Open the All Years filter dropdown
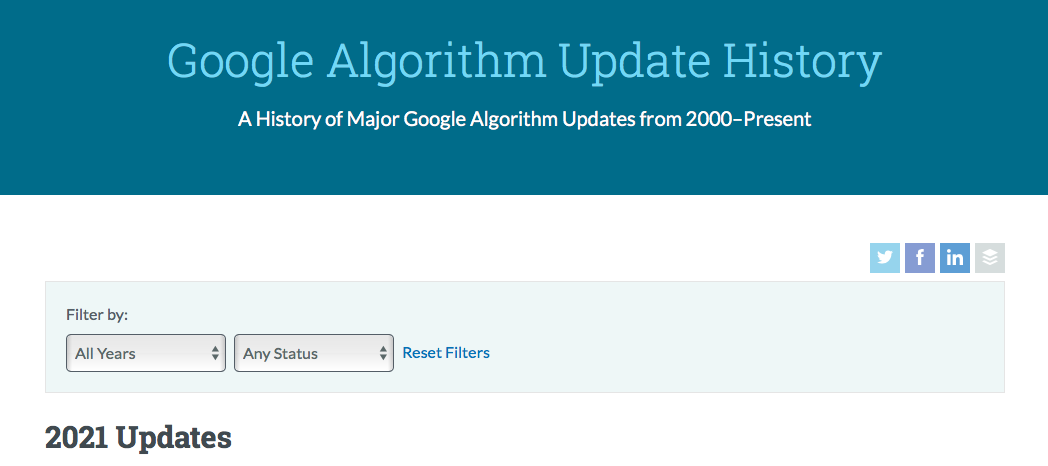 146,353
